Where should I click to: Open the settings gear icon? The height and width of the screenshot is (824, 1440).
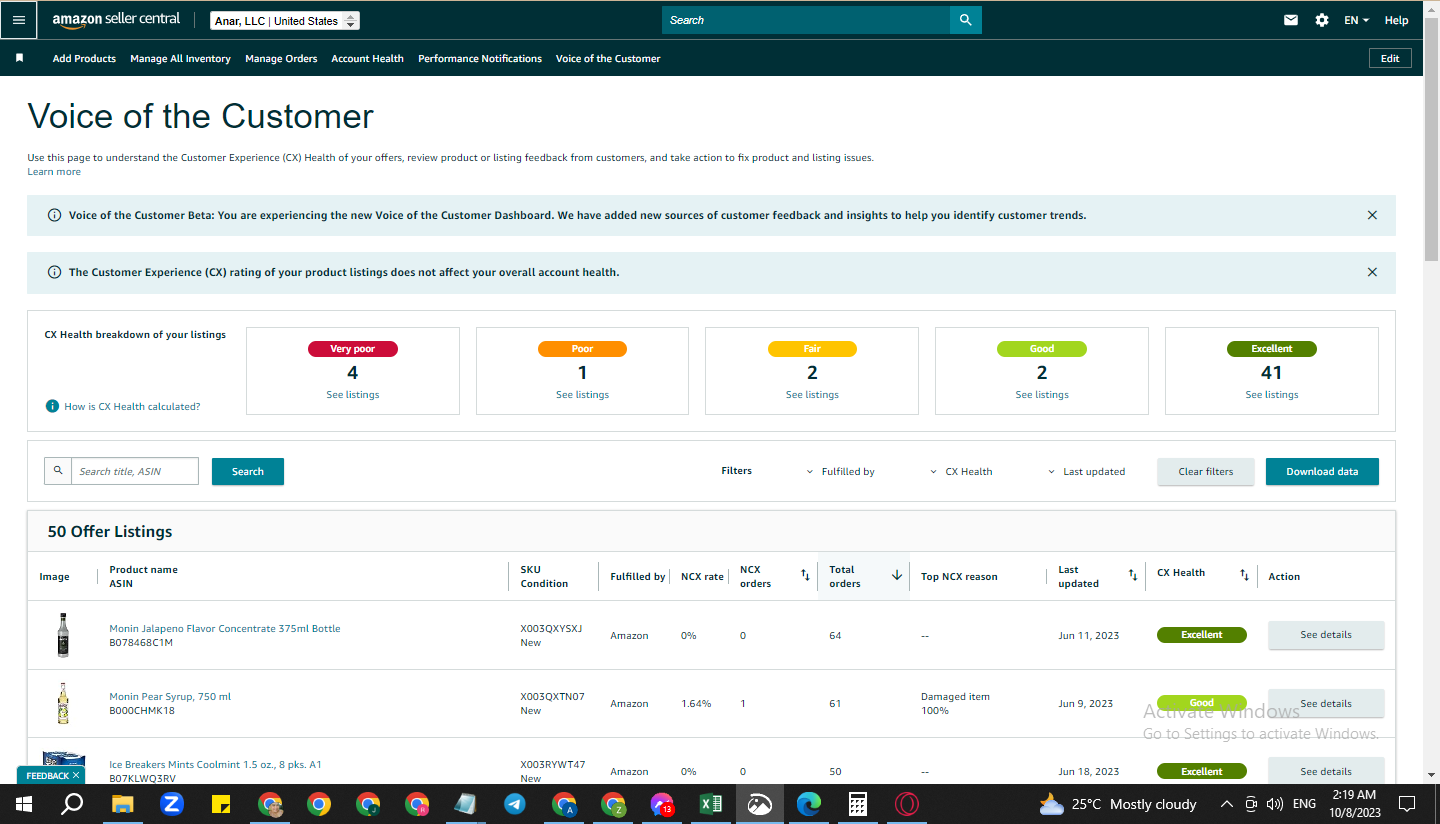[x=1322, y=20]
